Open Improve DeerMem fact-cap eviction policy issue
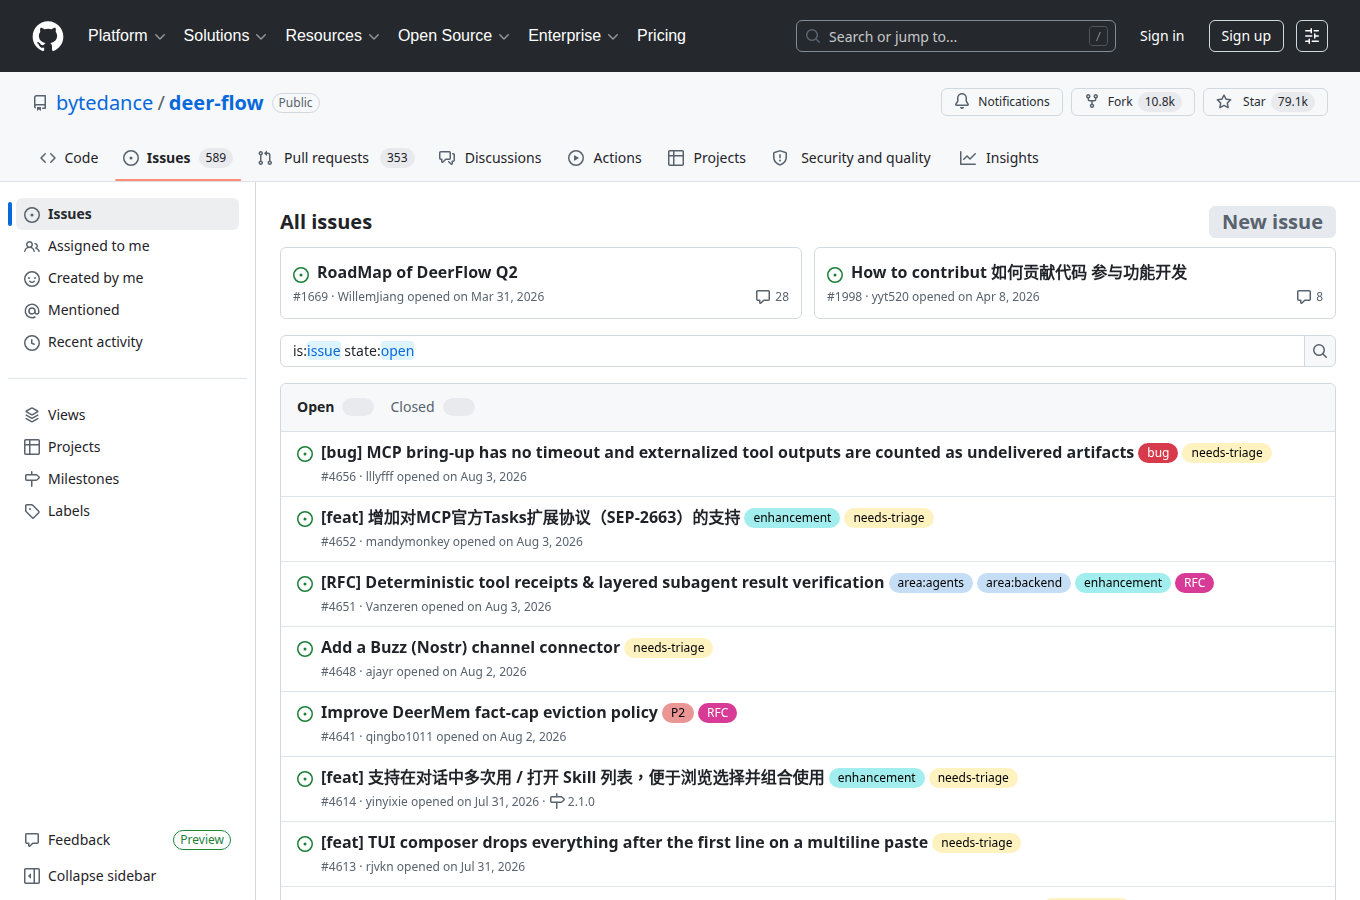The image size is (1360, 900). [x=489, y=712]
